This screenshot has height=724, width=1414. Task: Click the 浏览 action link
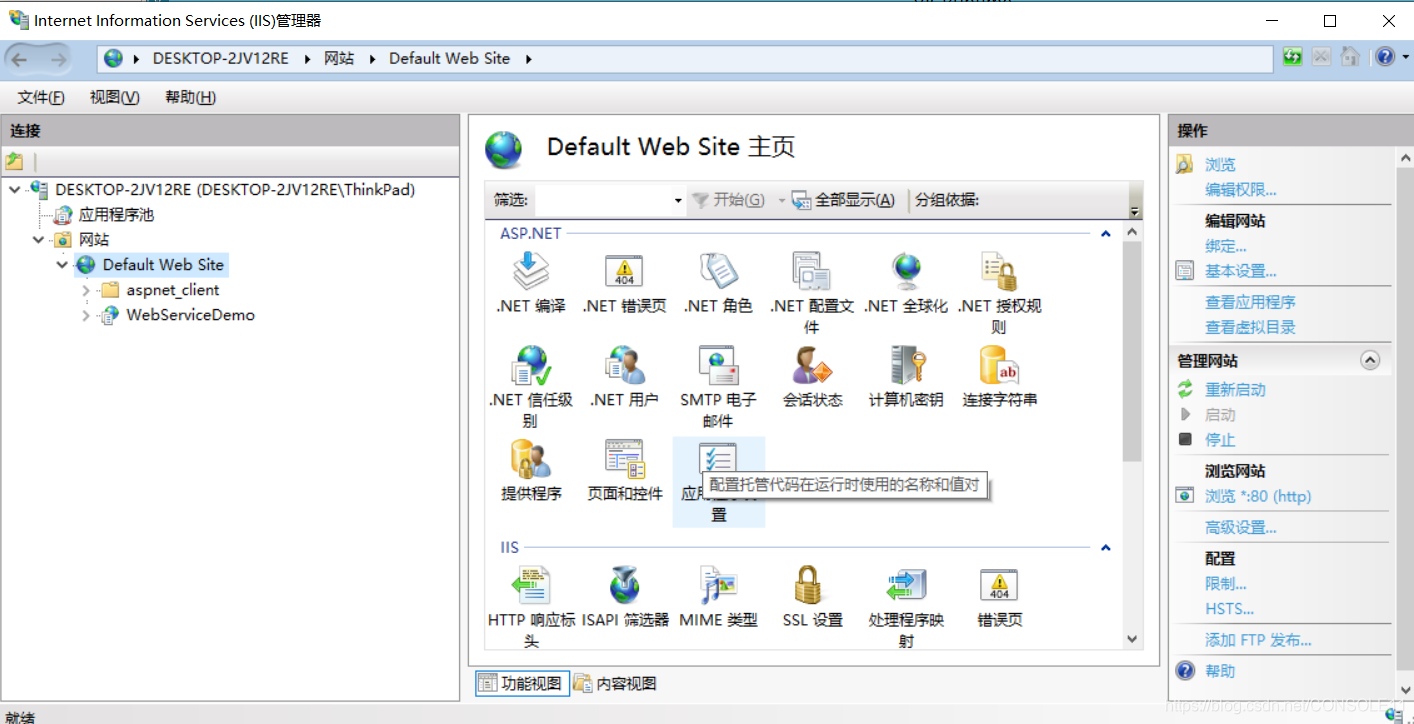(1220, 165)
